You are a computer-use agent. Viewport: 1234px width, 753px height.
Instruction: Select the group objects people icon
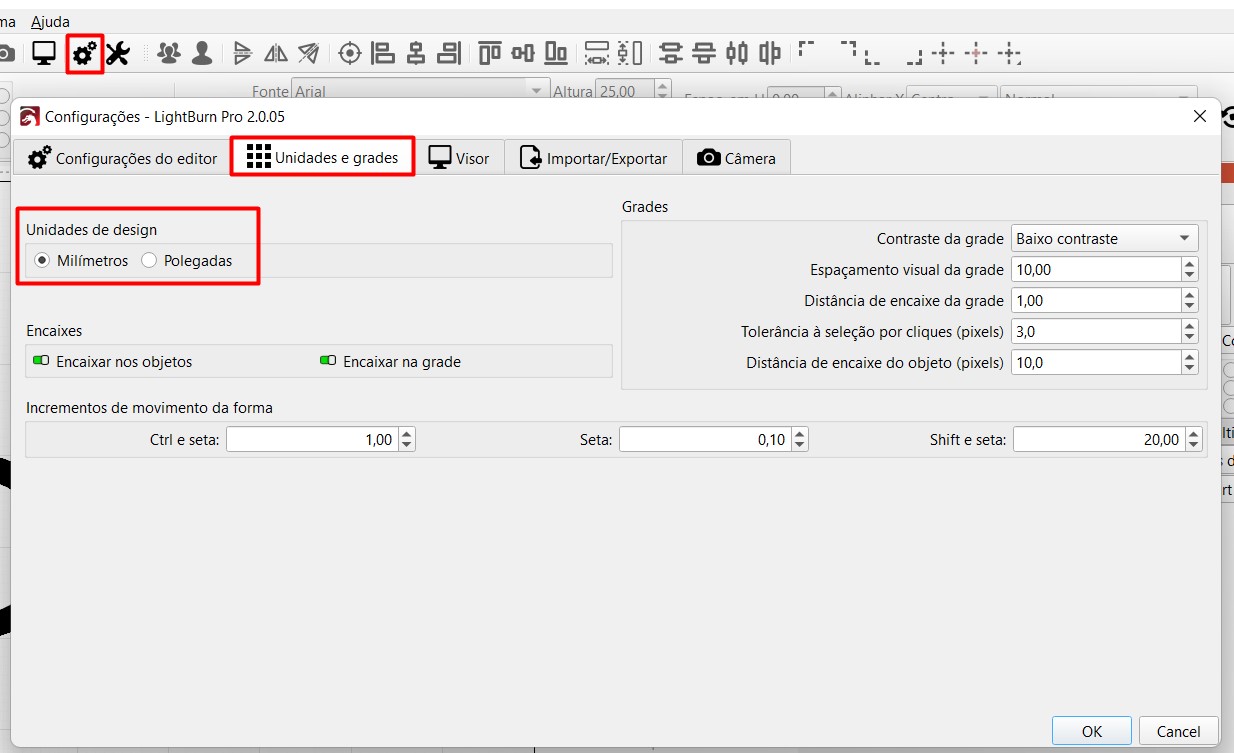(170, 53)
